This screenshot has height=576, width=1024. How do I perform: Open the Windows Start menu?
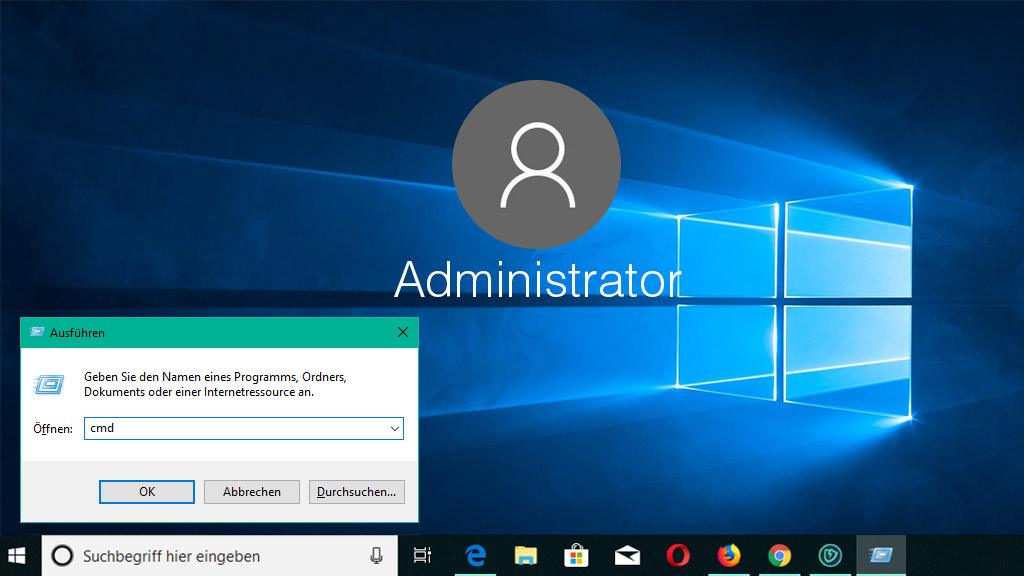[17, 556]
